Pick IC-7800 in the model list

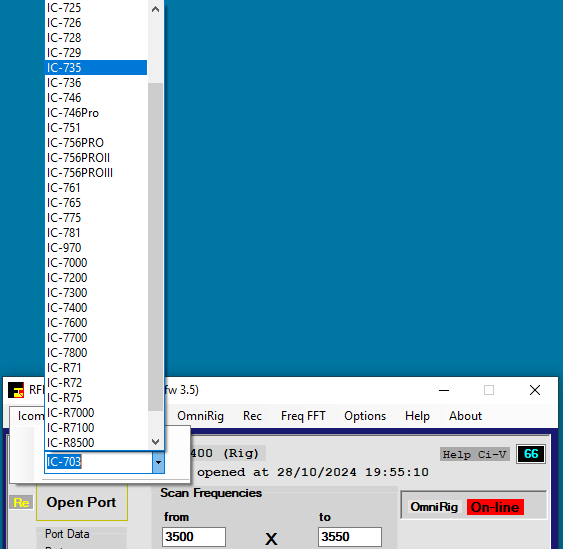click(96, 353)
